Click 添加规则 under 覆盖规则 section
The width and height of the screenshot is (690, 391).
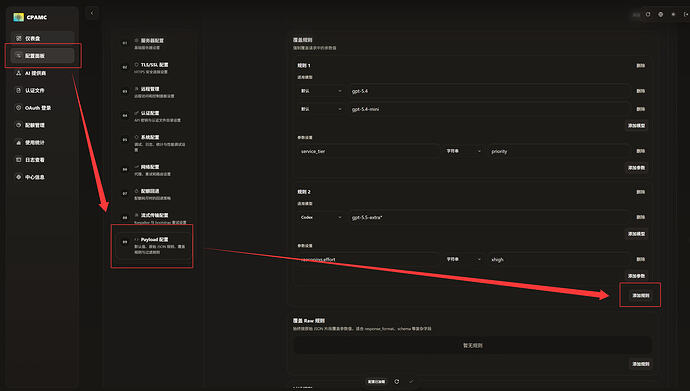coord(641,296)
